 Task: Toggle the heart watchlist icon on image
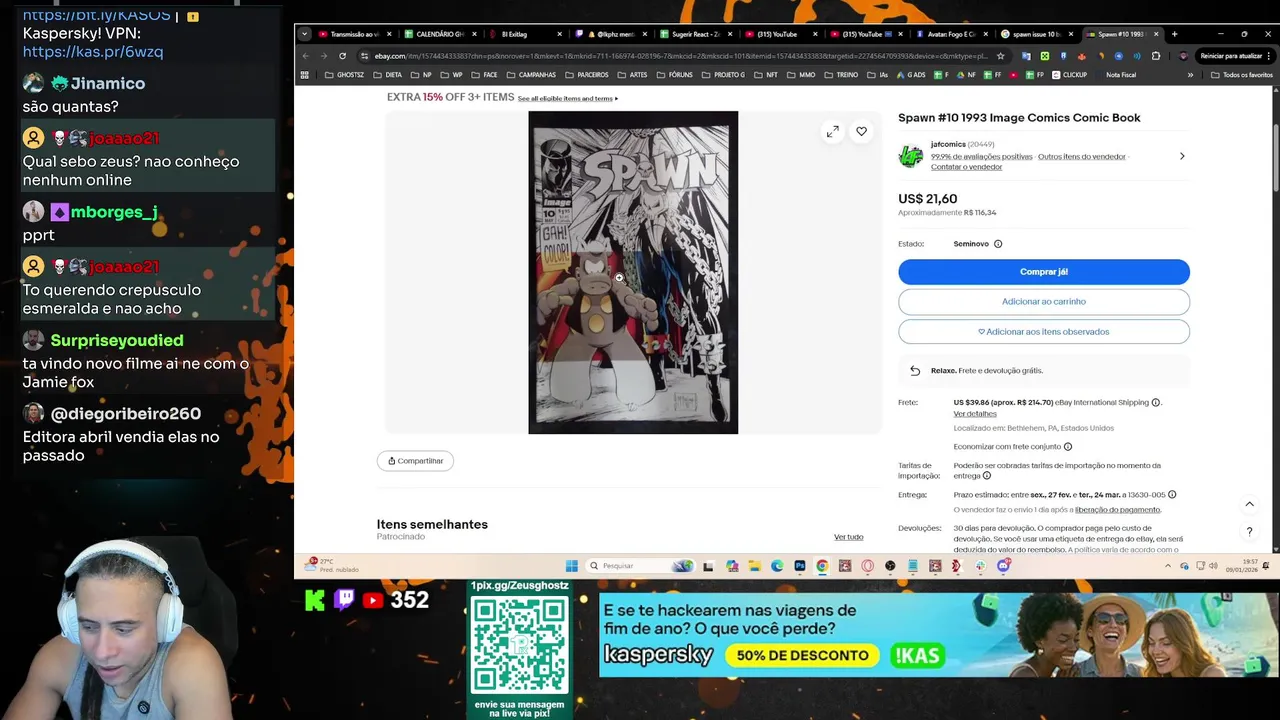click(861, 131)
